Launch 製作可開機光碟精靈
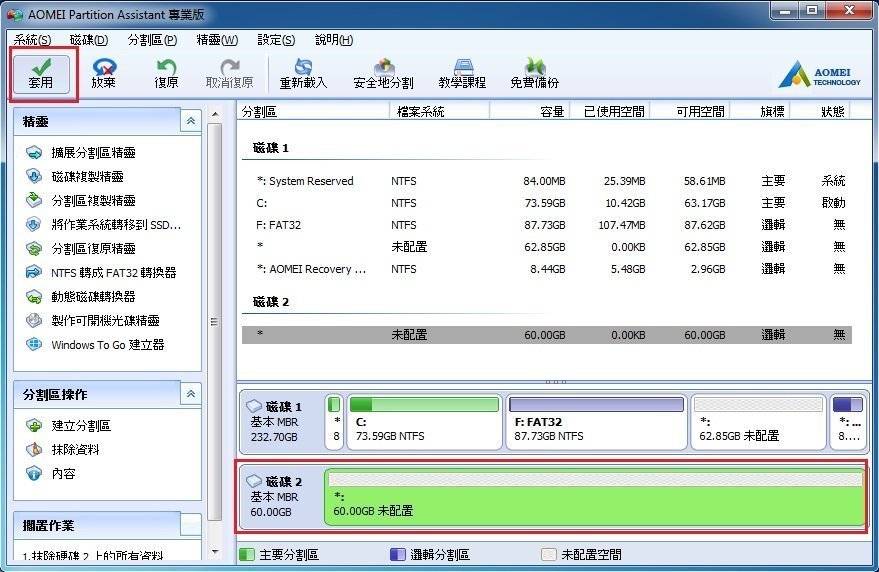The height and width of the screenshot is (572, 879). click(92, 321)
